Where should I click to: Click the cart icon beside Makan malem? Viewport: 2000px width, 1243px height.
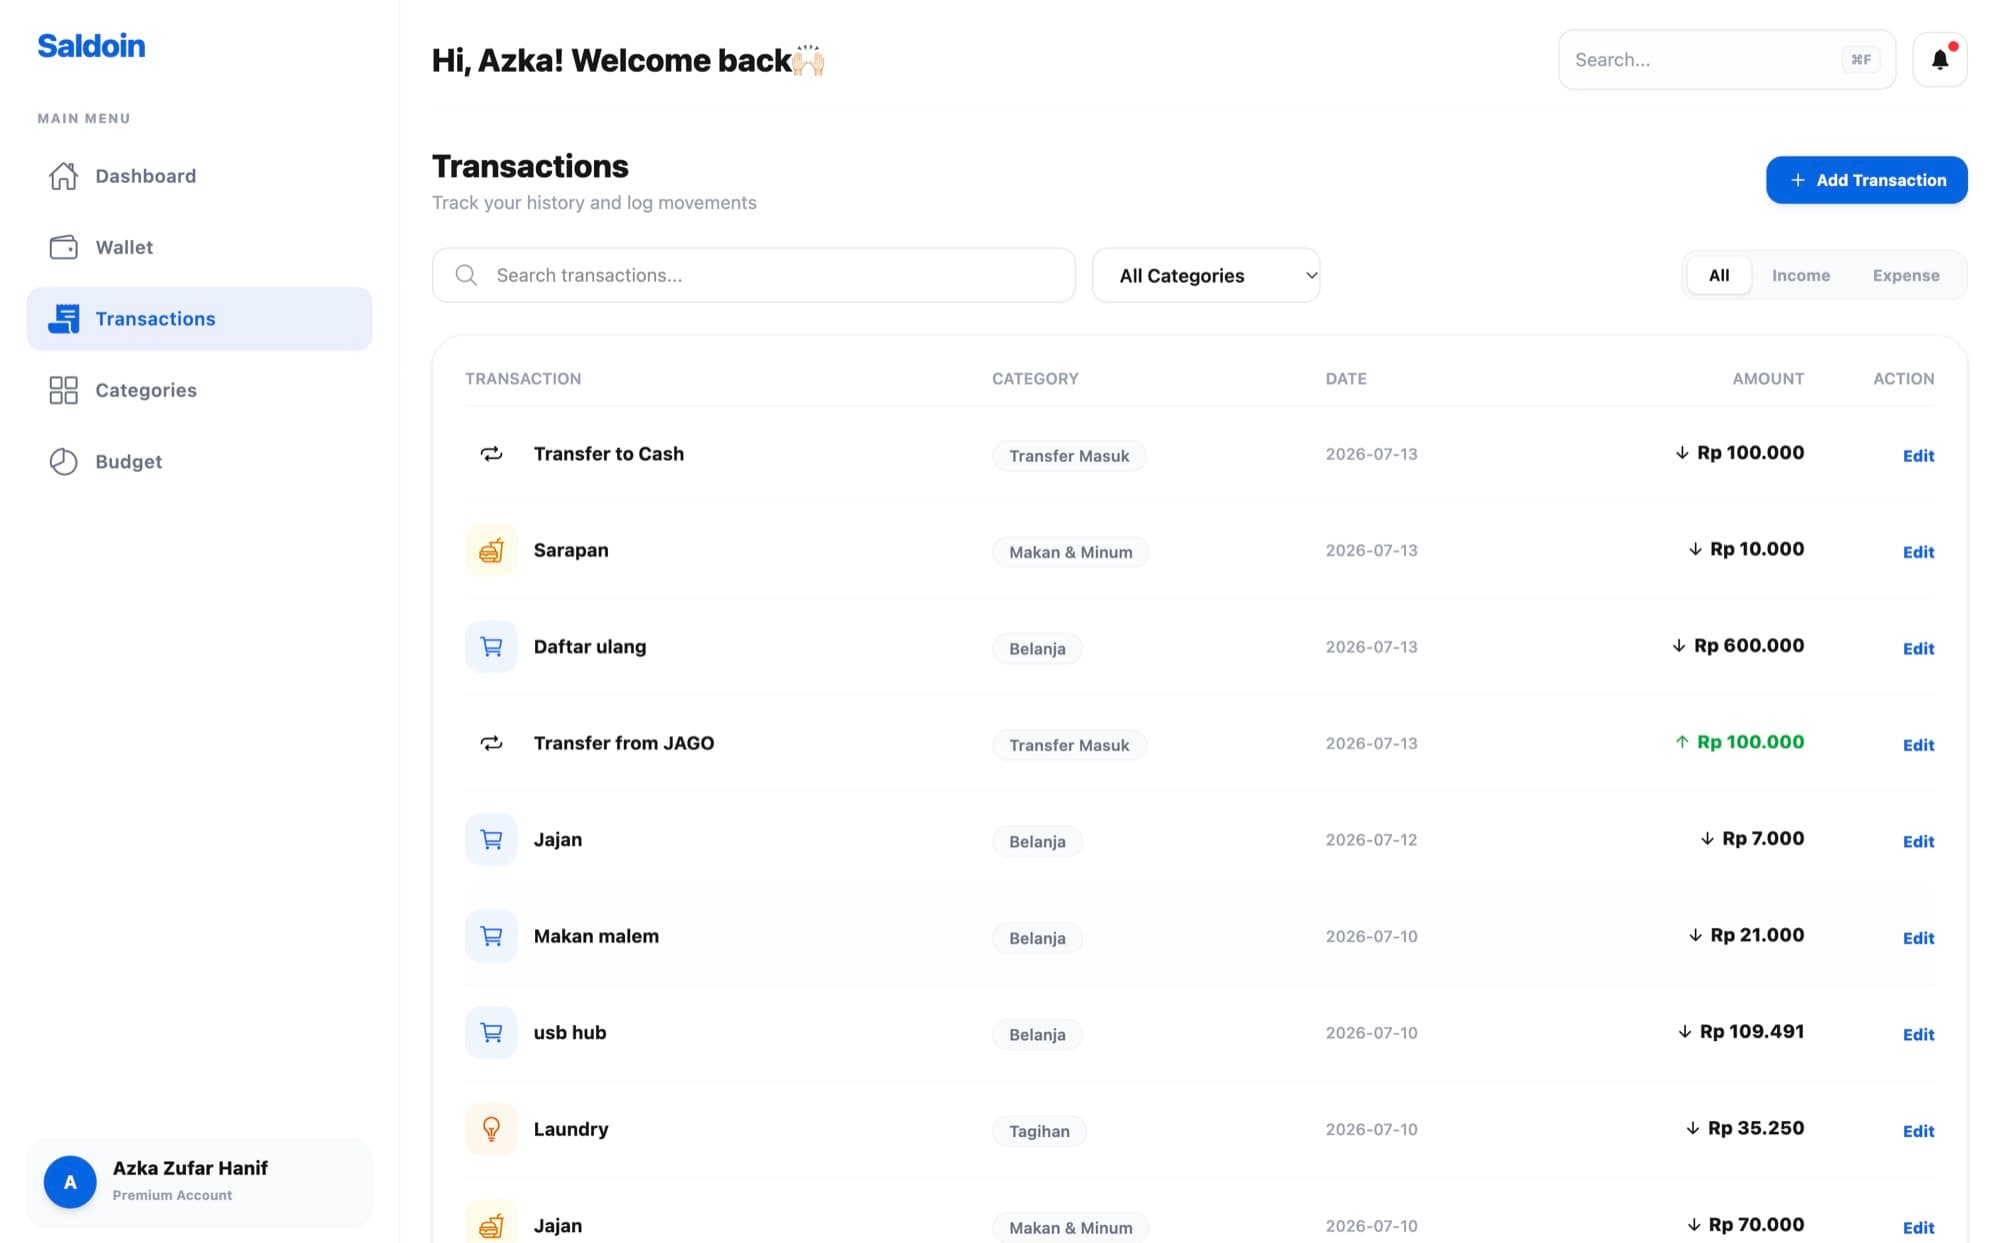coord(491,936)
